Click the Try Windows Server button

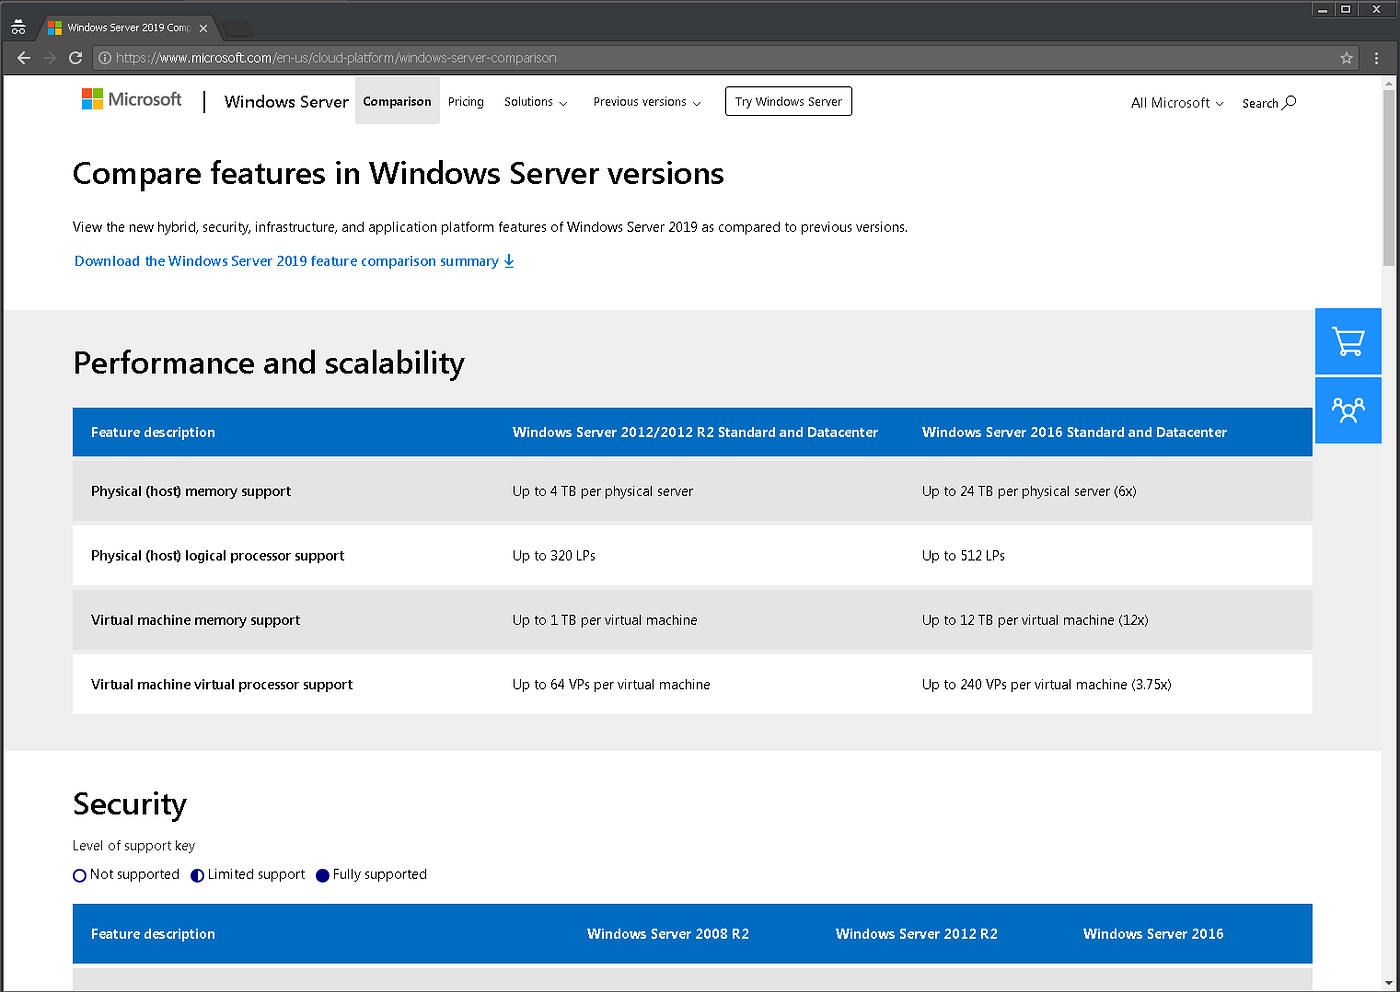[x=788, y=101]
